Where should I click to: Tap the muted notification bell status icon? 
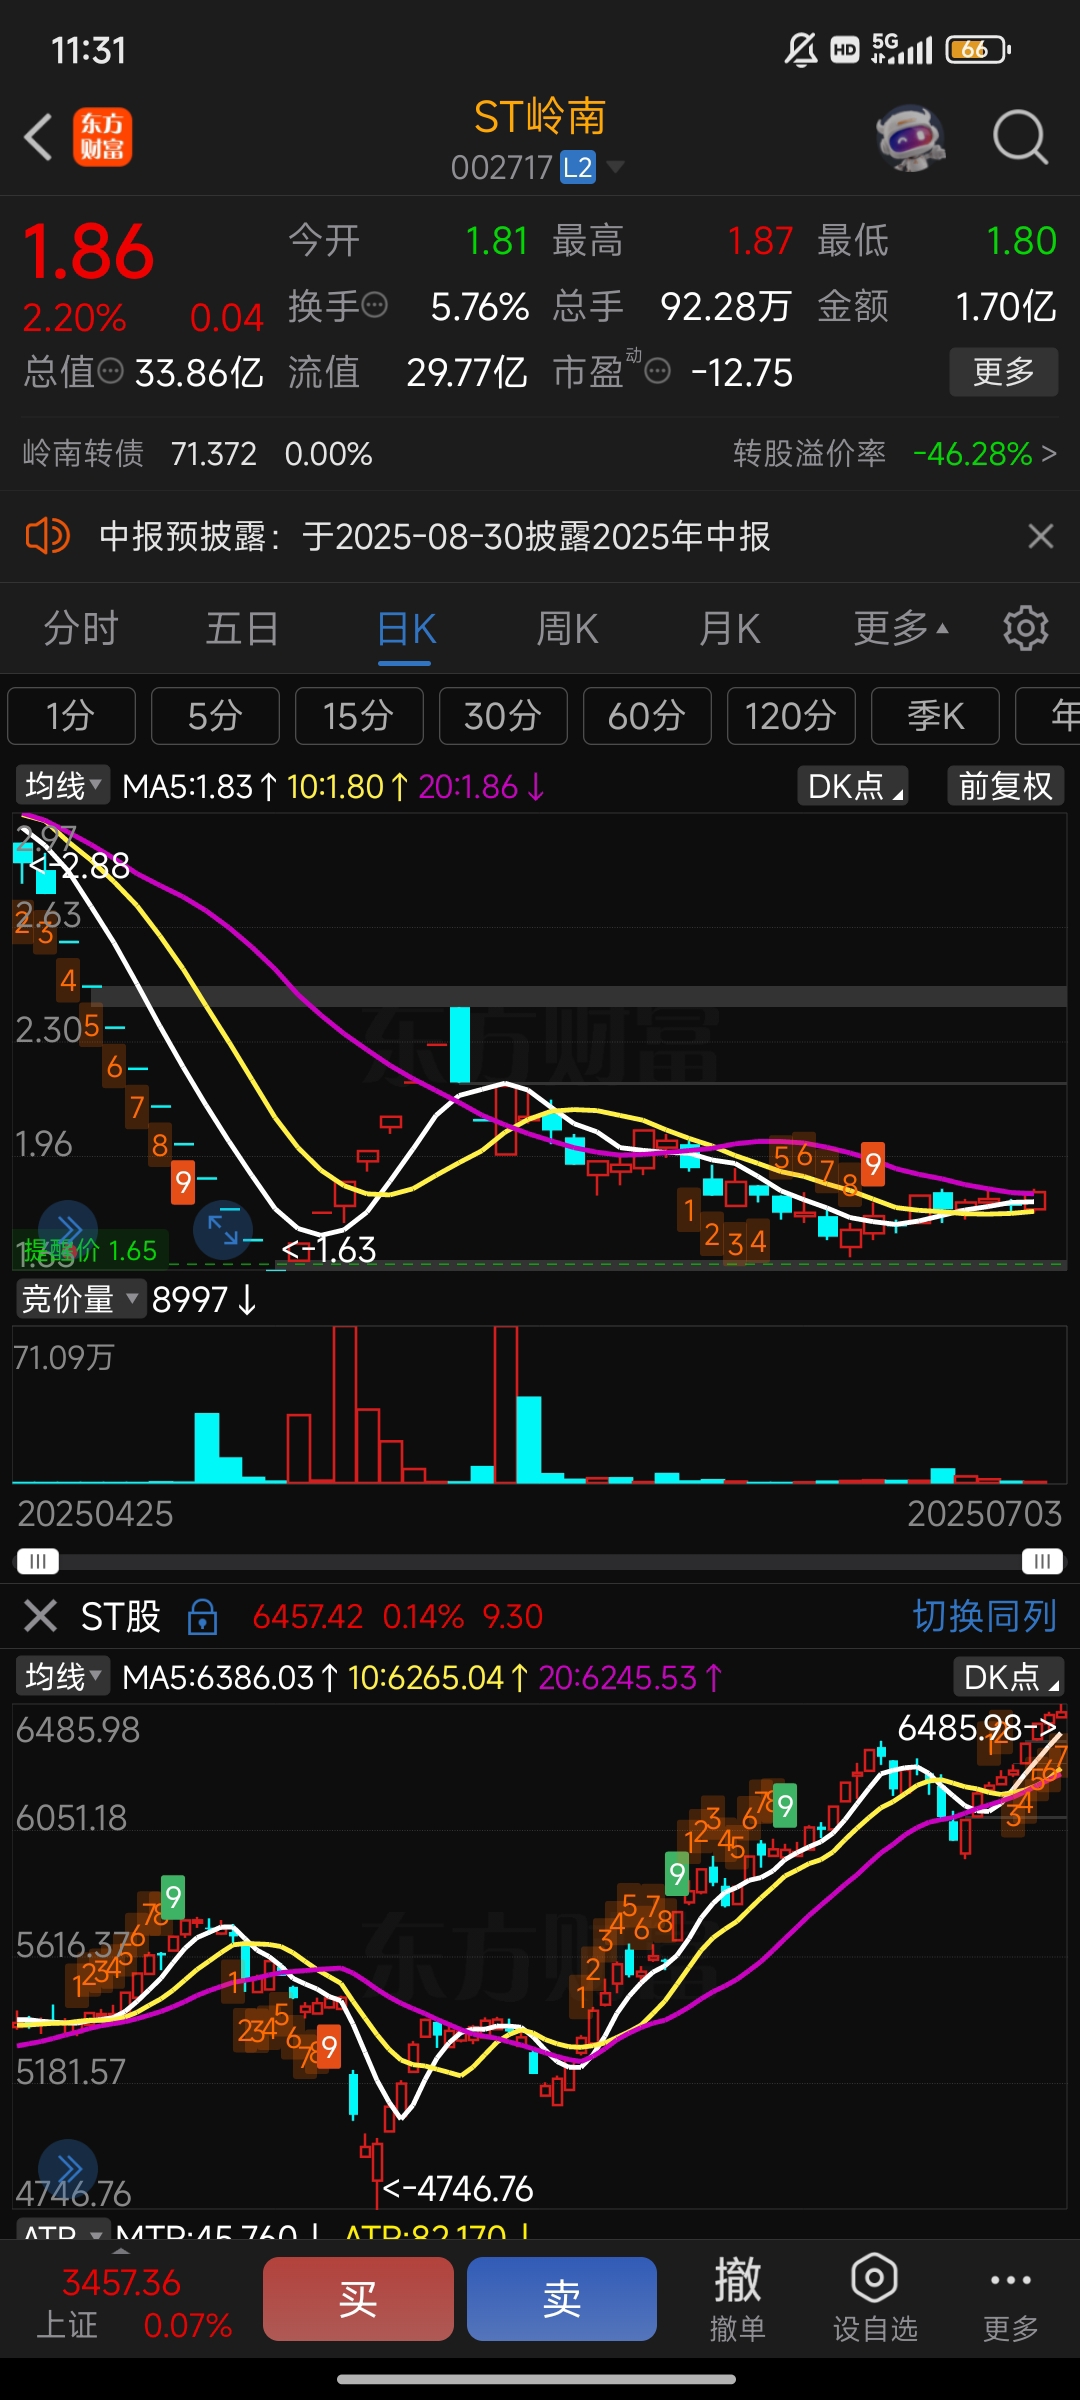coord(801,49)
